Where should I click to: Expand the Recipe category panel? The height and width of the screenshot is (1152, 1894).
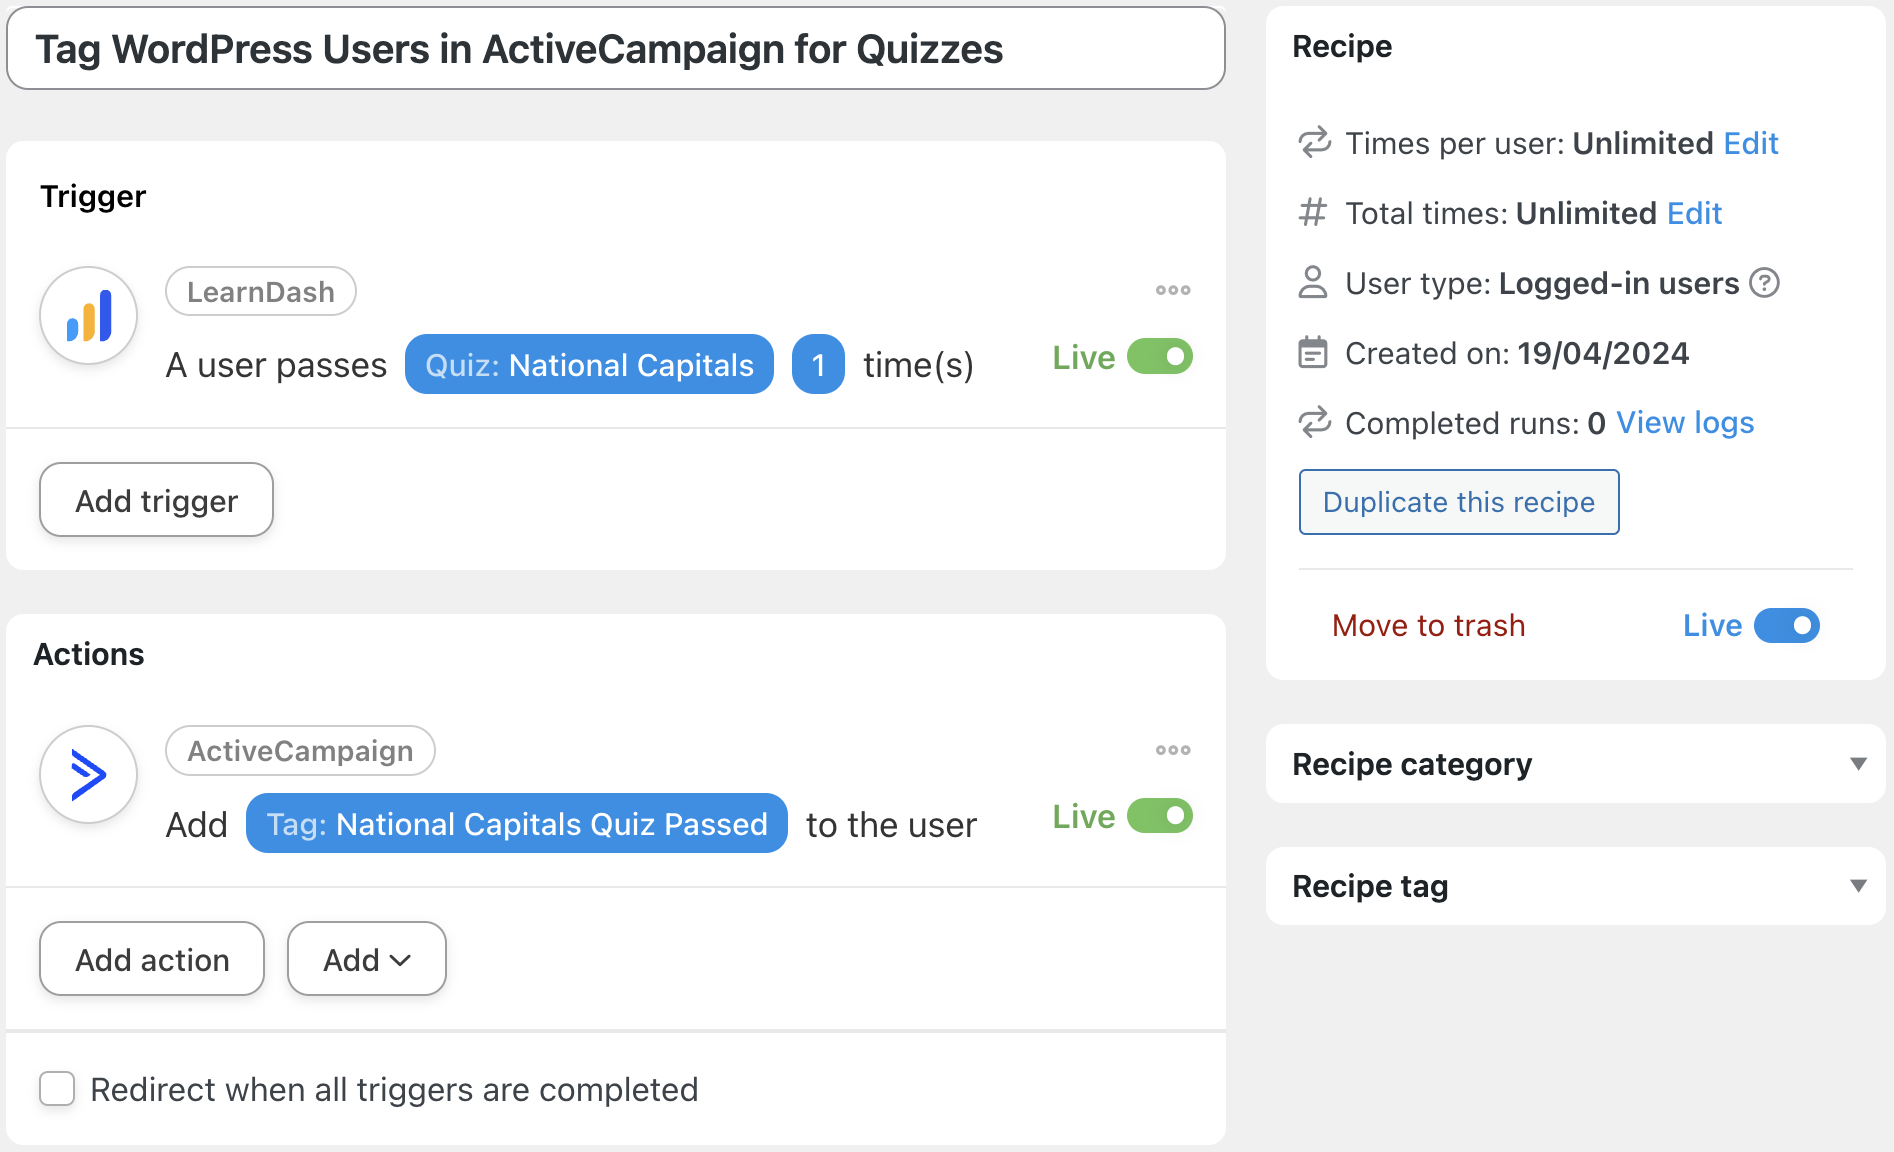tap(1858, 764)
